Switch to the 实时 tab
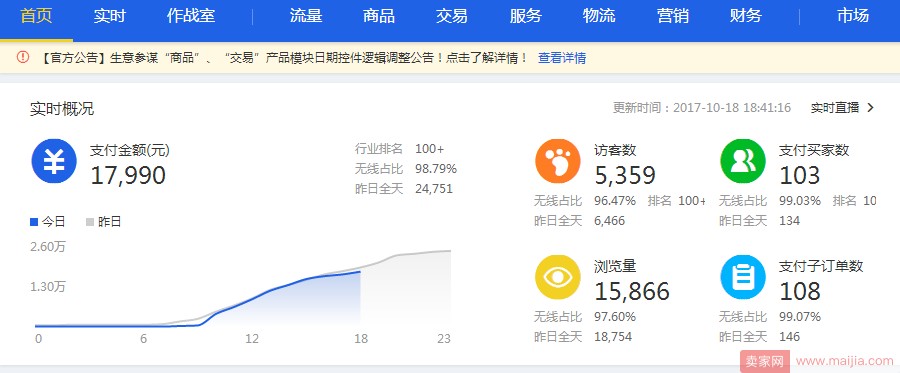Screen dimensions: 900x373 click(110, 15)
